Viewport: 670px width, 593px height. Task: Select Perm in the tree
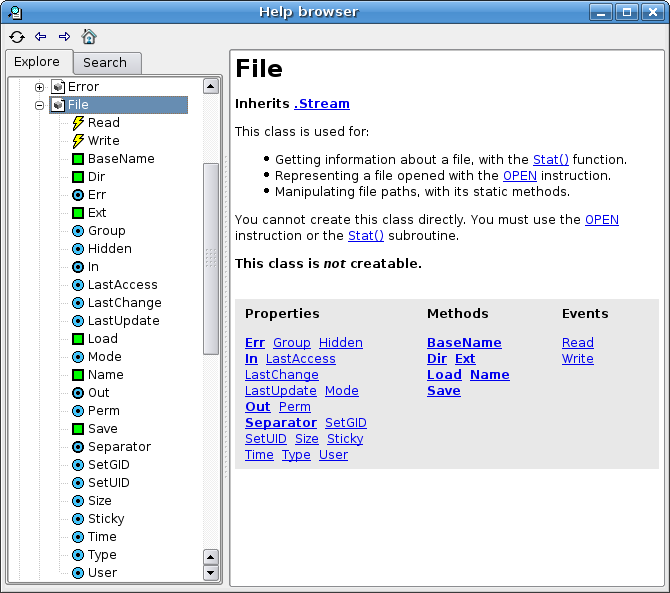[104, 411]
